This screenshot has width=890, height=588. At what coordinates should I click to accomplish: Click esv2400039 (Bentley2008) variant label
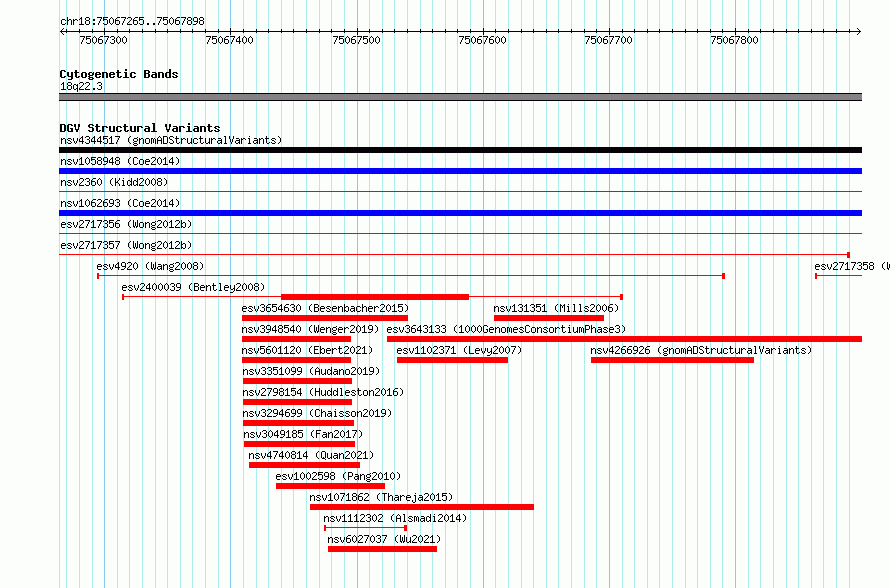(193, 287)
